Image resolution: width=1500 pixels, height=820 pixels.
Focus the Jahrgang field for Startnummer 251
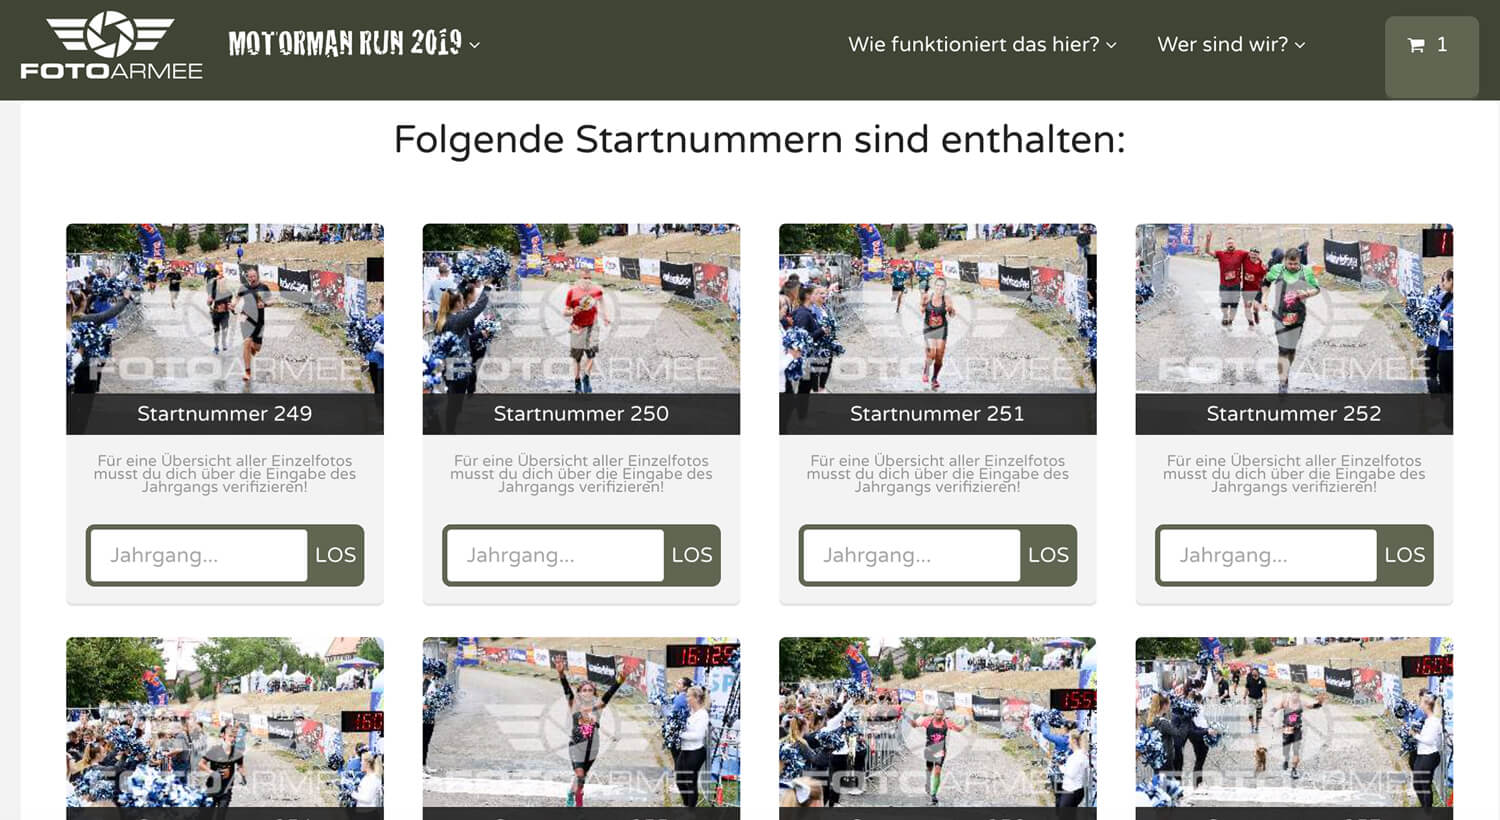(x=911, y=555)
